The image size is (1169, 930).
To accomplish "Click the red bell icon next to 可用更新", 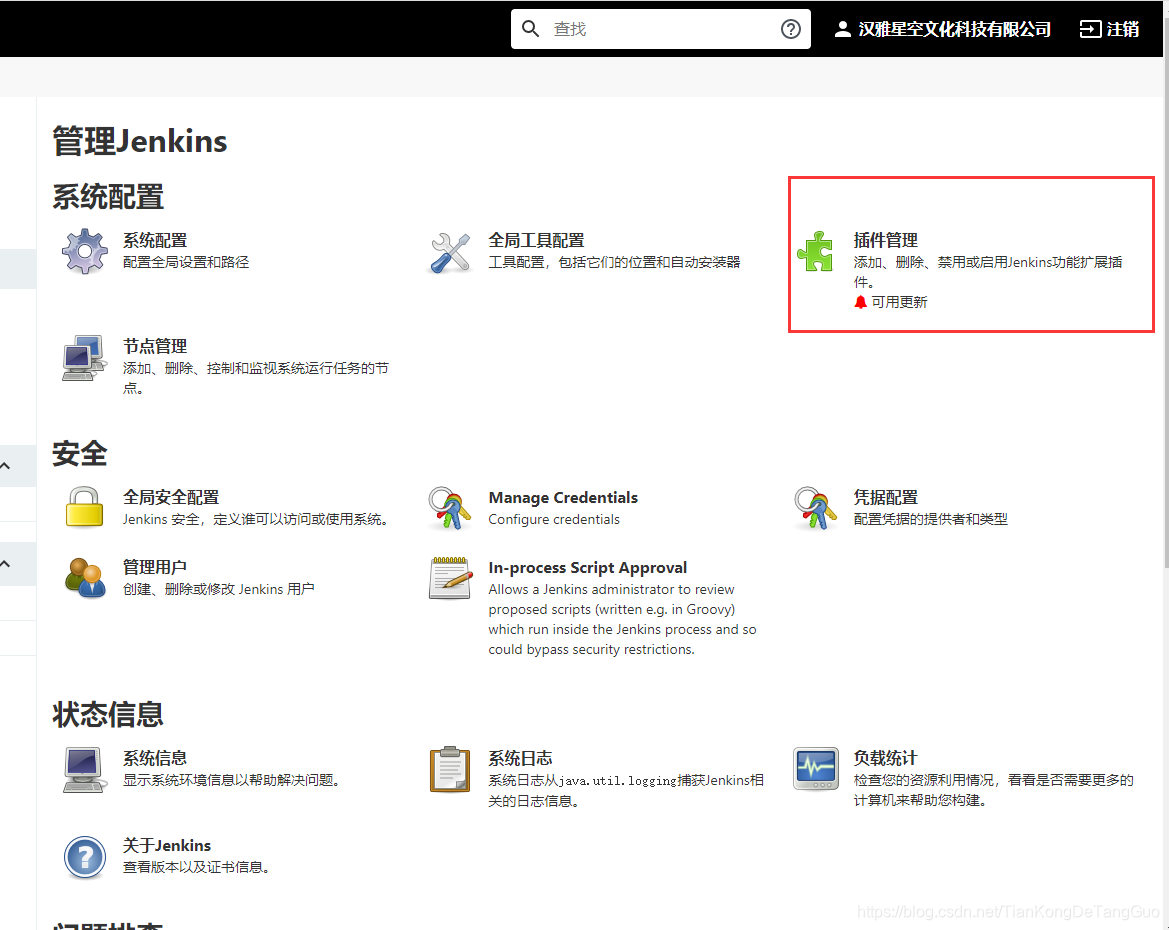I will click(860, 302).
